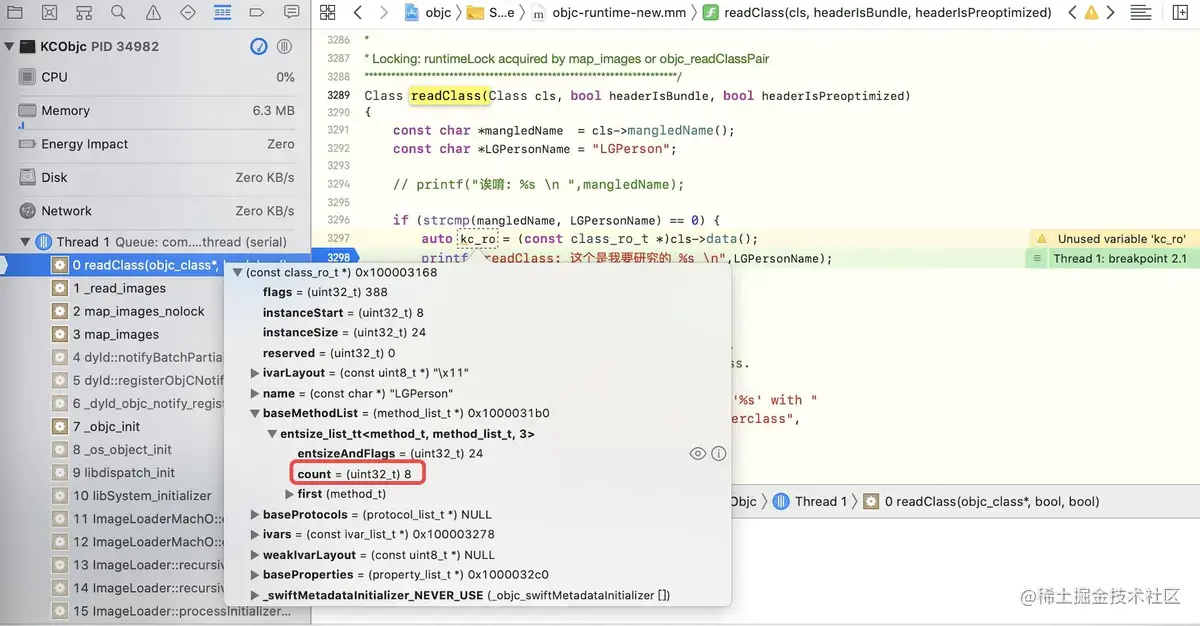Viewport: 1200px width, 626px height.
Task: Click the info icon in variable popup
Action: [718, 454]
